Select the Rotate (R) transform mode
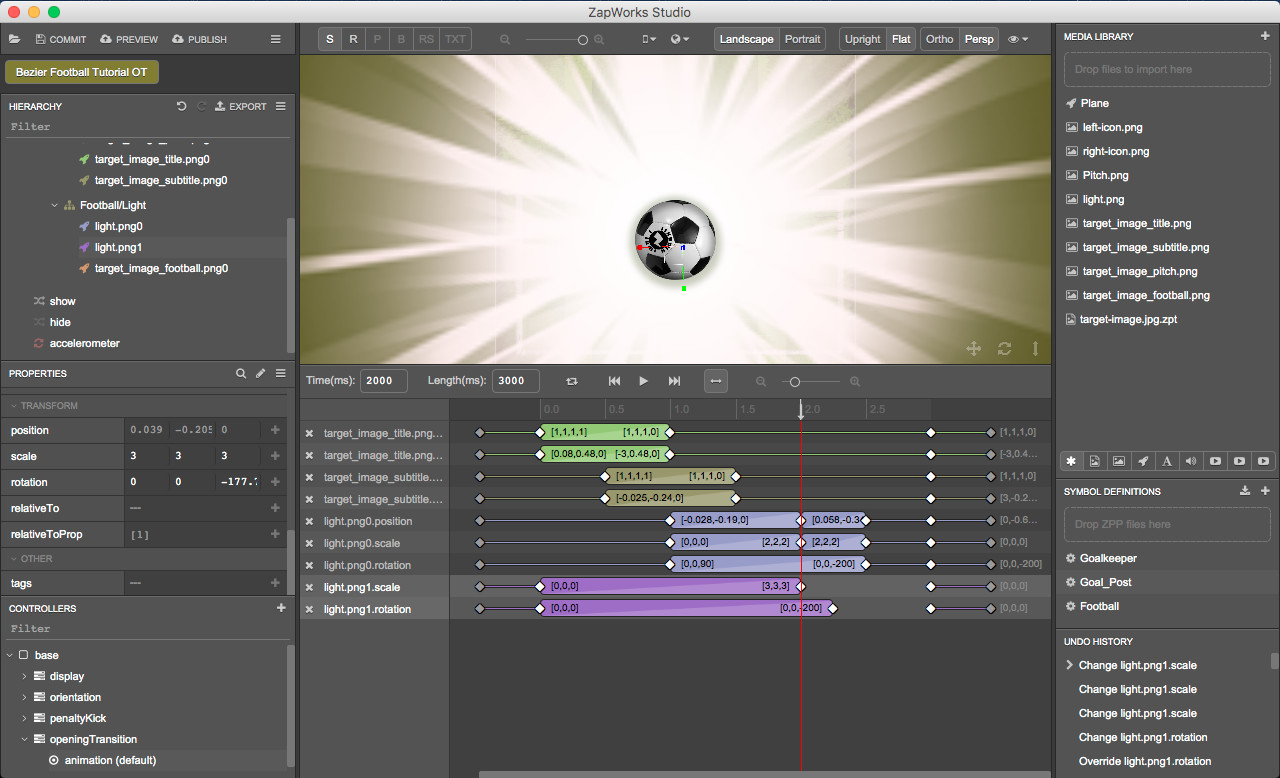Screen dimensions: 1280x778 [x=353, y=38]
